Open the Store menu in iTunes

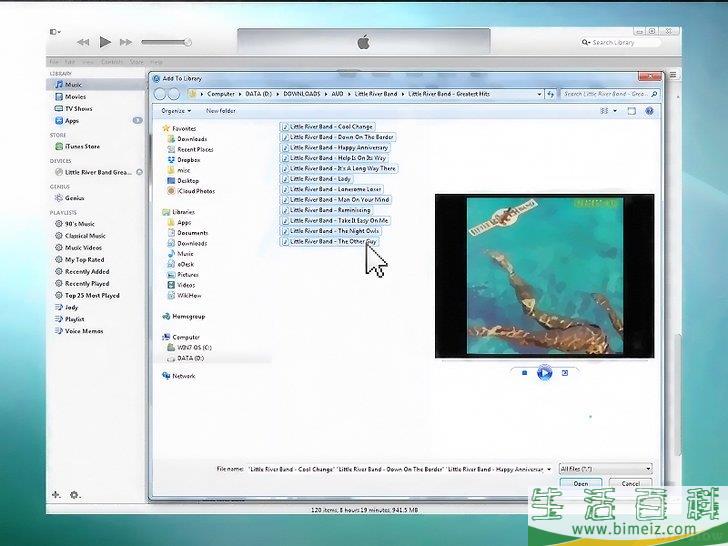point(135,62)
